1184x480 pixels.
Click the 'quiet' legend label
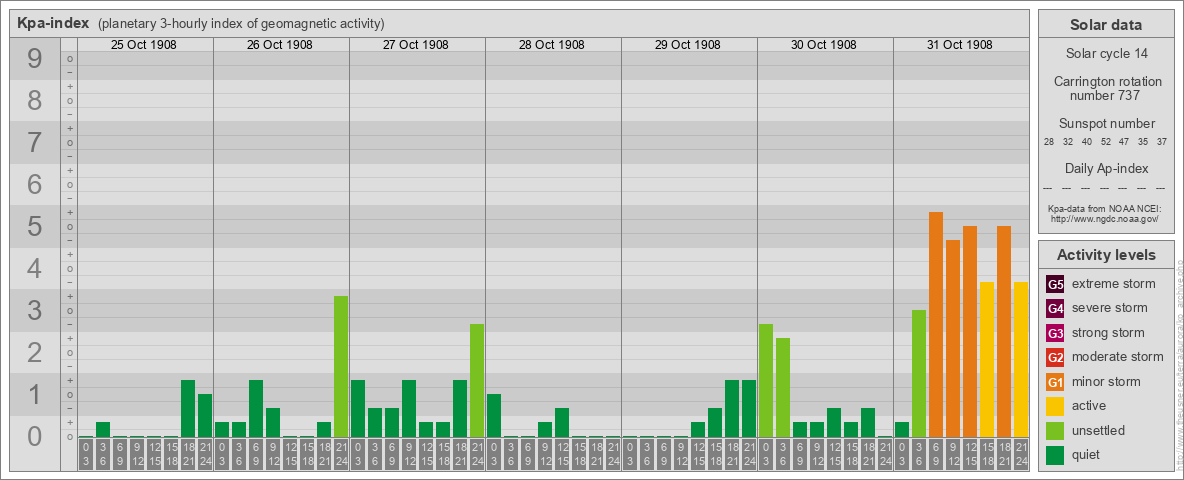(1088, 455)
